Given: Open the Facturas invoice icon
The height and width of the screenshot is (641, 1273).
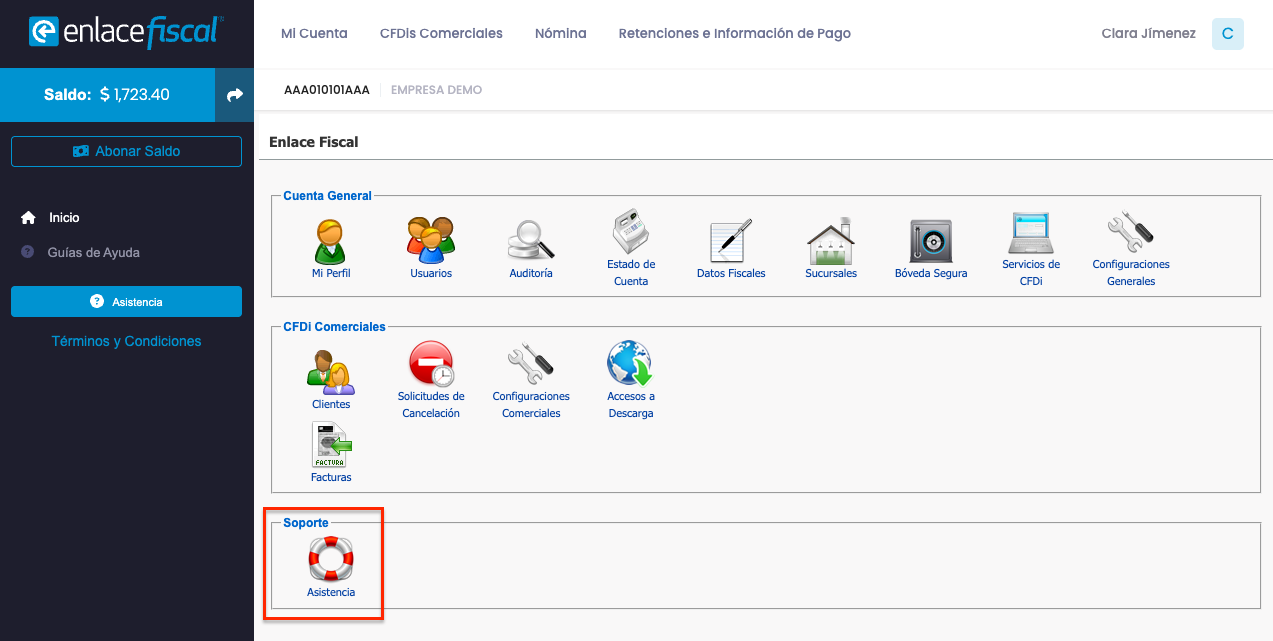Looking at the screenshot, I should [331, 445].
